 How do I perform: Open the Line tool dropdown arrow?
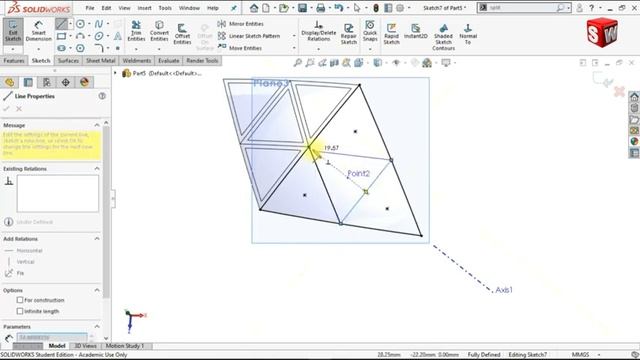(x=70, y=24)
